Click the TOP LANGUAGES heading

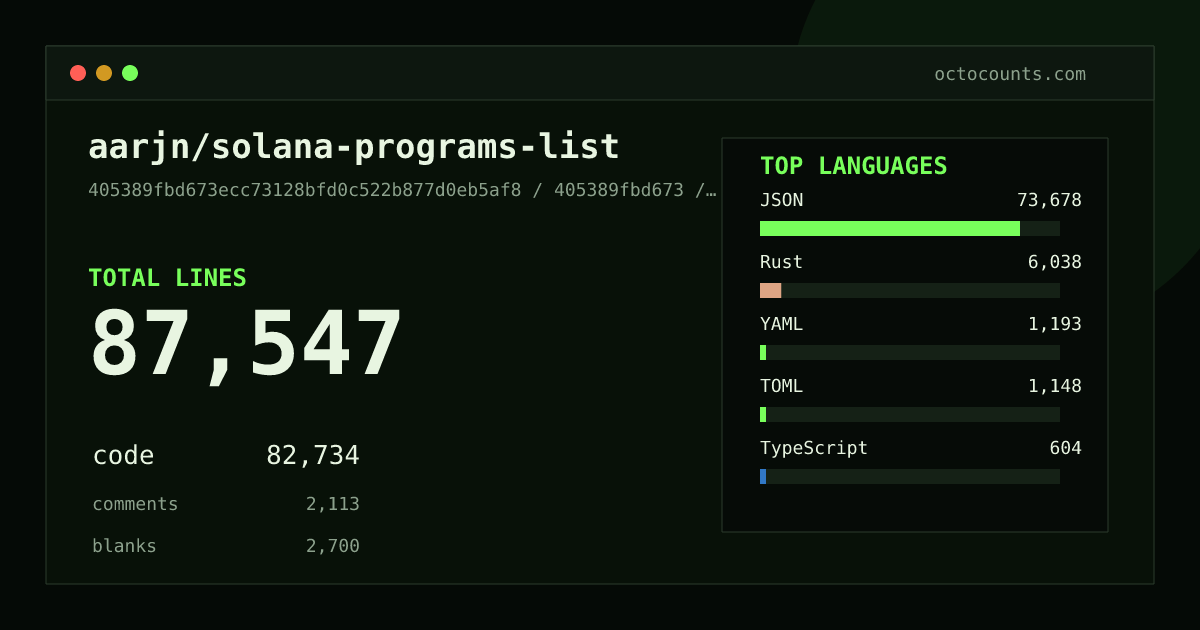point(854,166)
